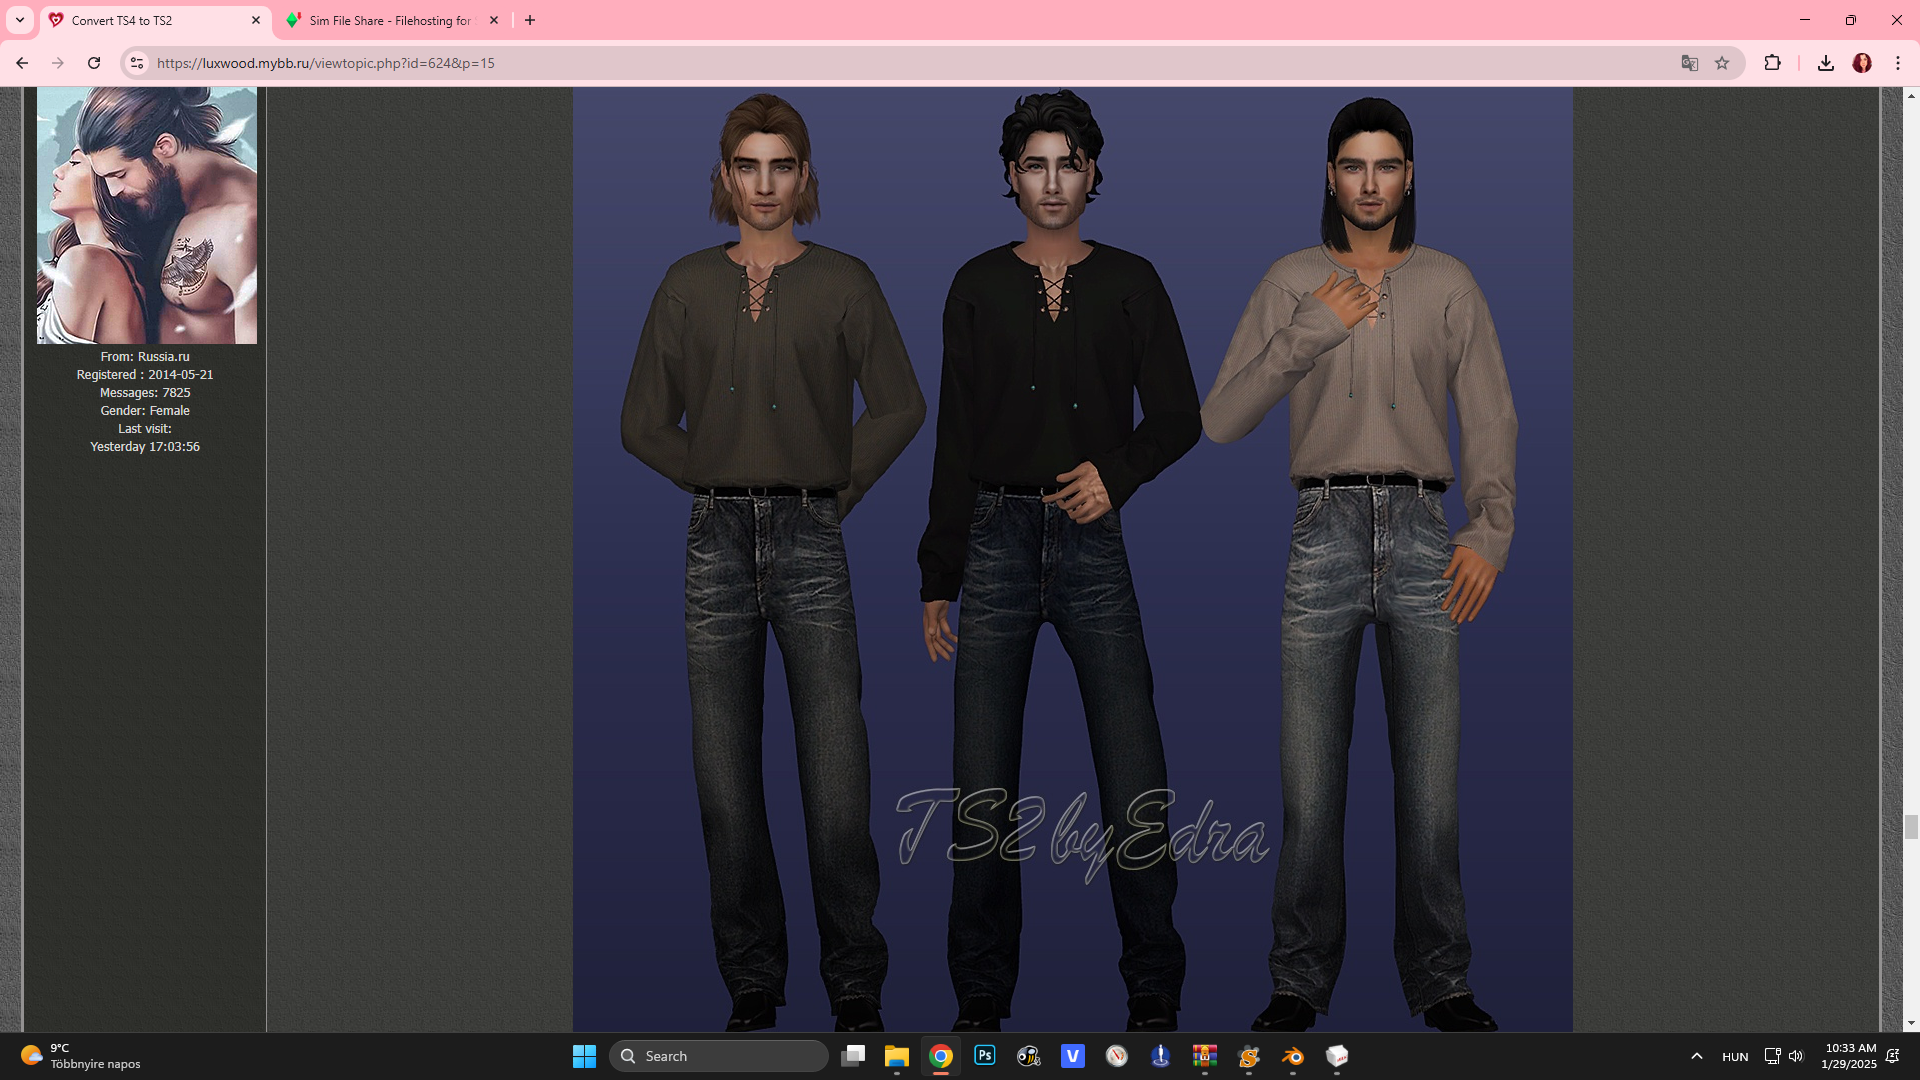Open the weather widget showing 9°C
Viewport: 1920px width, 1080px height.
pyautogui.click(x=80, y=1056)
